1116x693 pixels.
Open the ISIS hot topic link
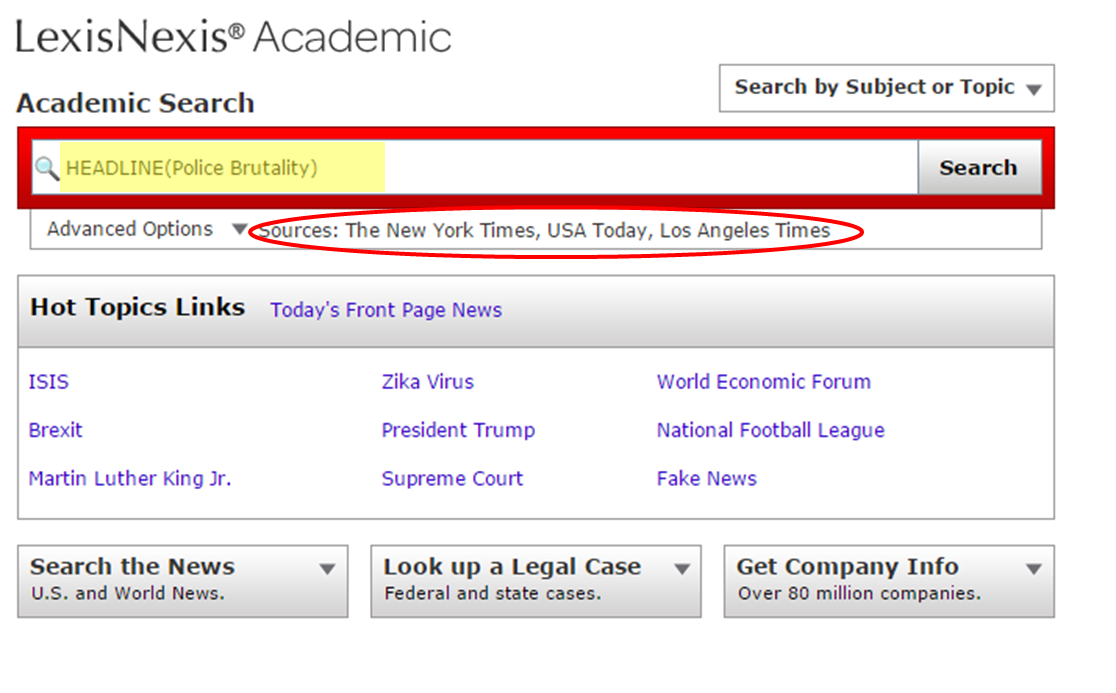click(48, 382)
